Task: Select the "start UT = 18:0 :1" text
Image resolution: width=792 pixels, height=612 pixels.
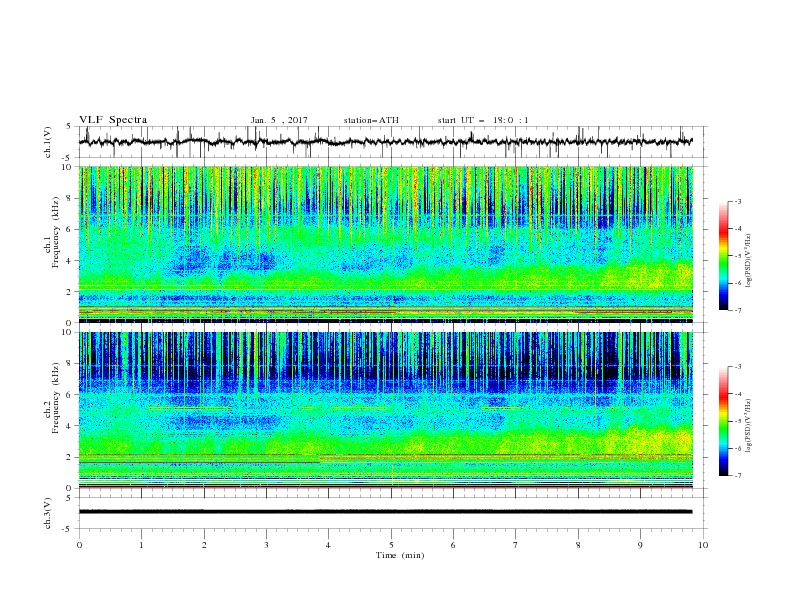Action: pyautogui.click(x=483, y=120)
